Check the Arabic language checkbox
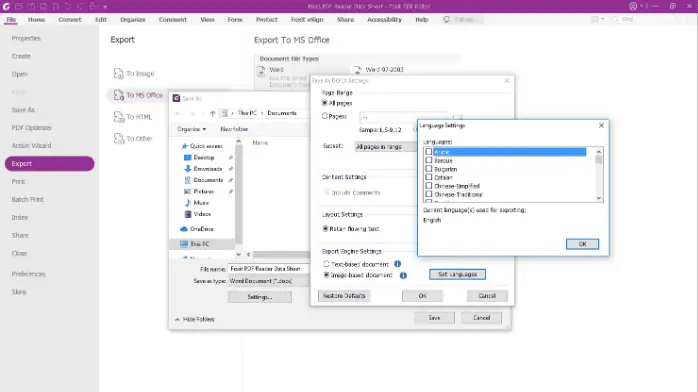The width and height of the screenshot is (698, 392). pos(429,152)
